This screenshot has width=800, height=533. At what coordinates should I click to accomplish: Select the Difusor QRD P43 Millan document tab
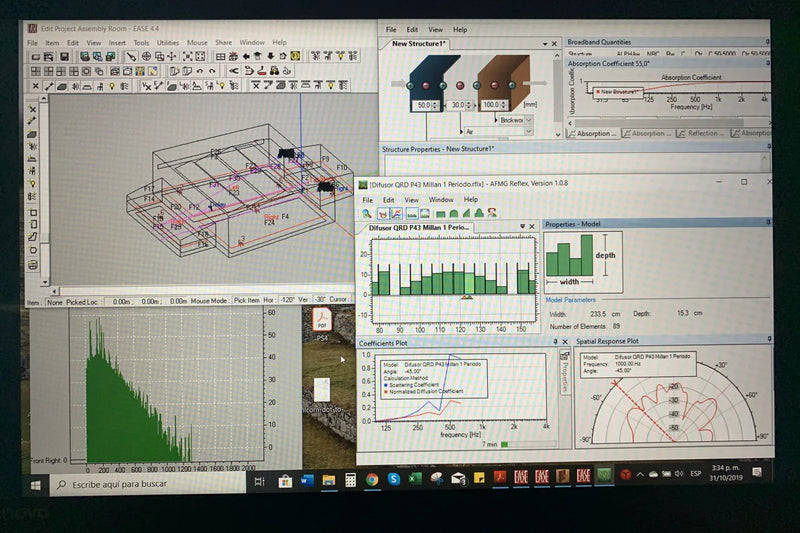[x=418, y=227]
